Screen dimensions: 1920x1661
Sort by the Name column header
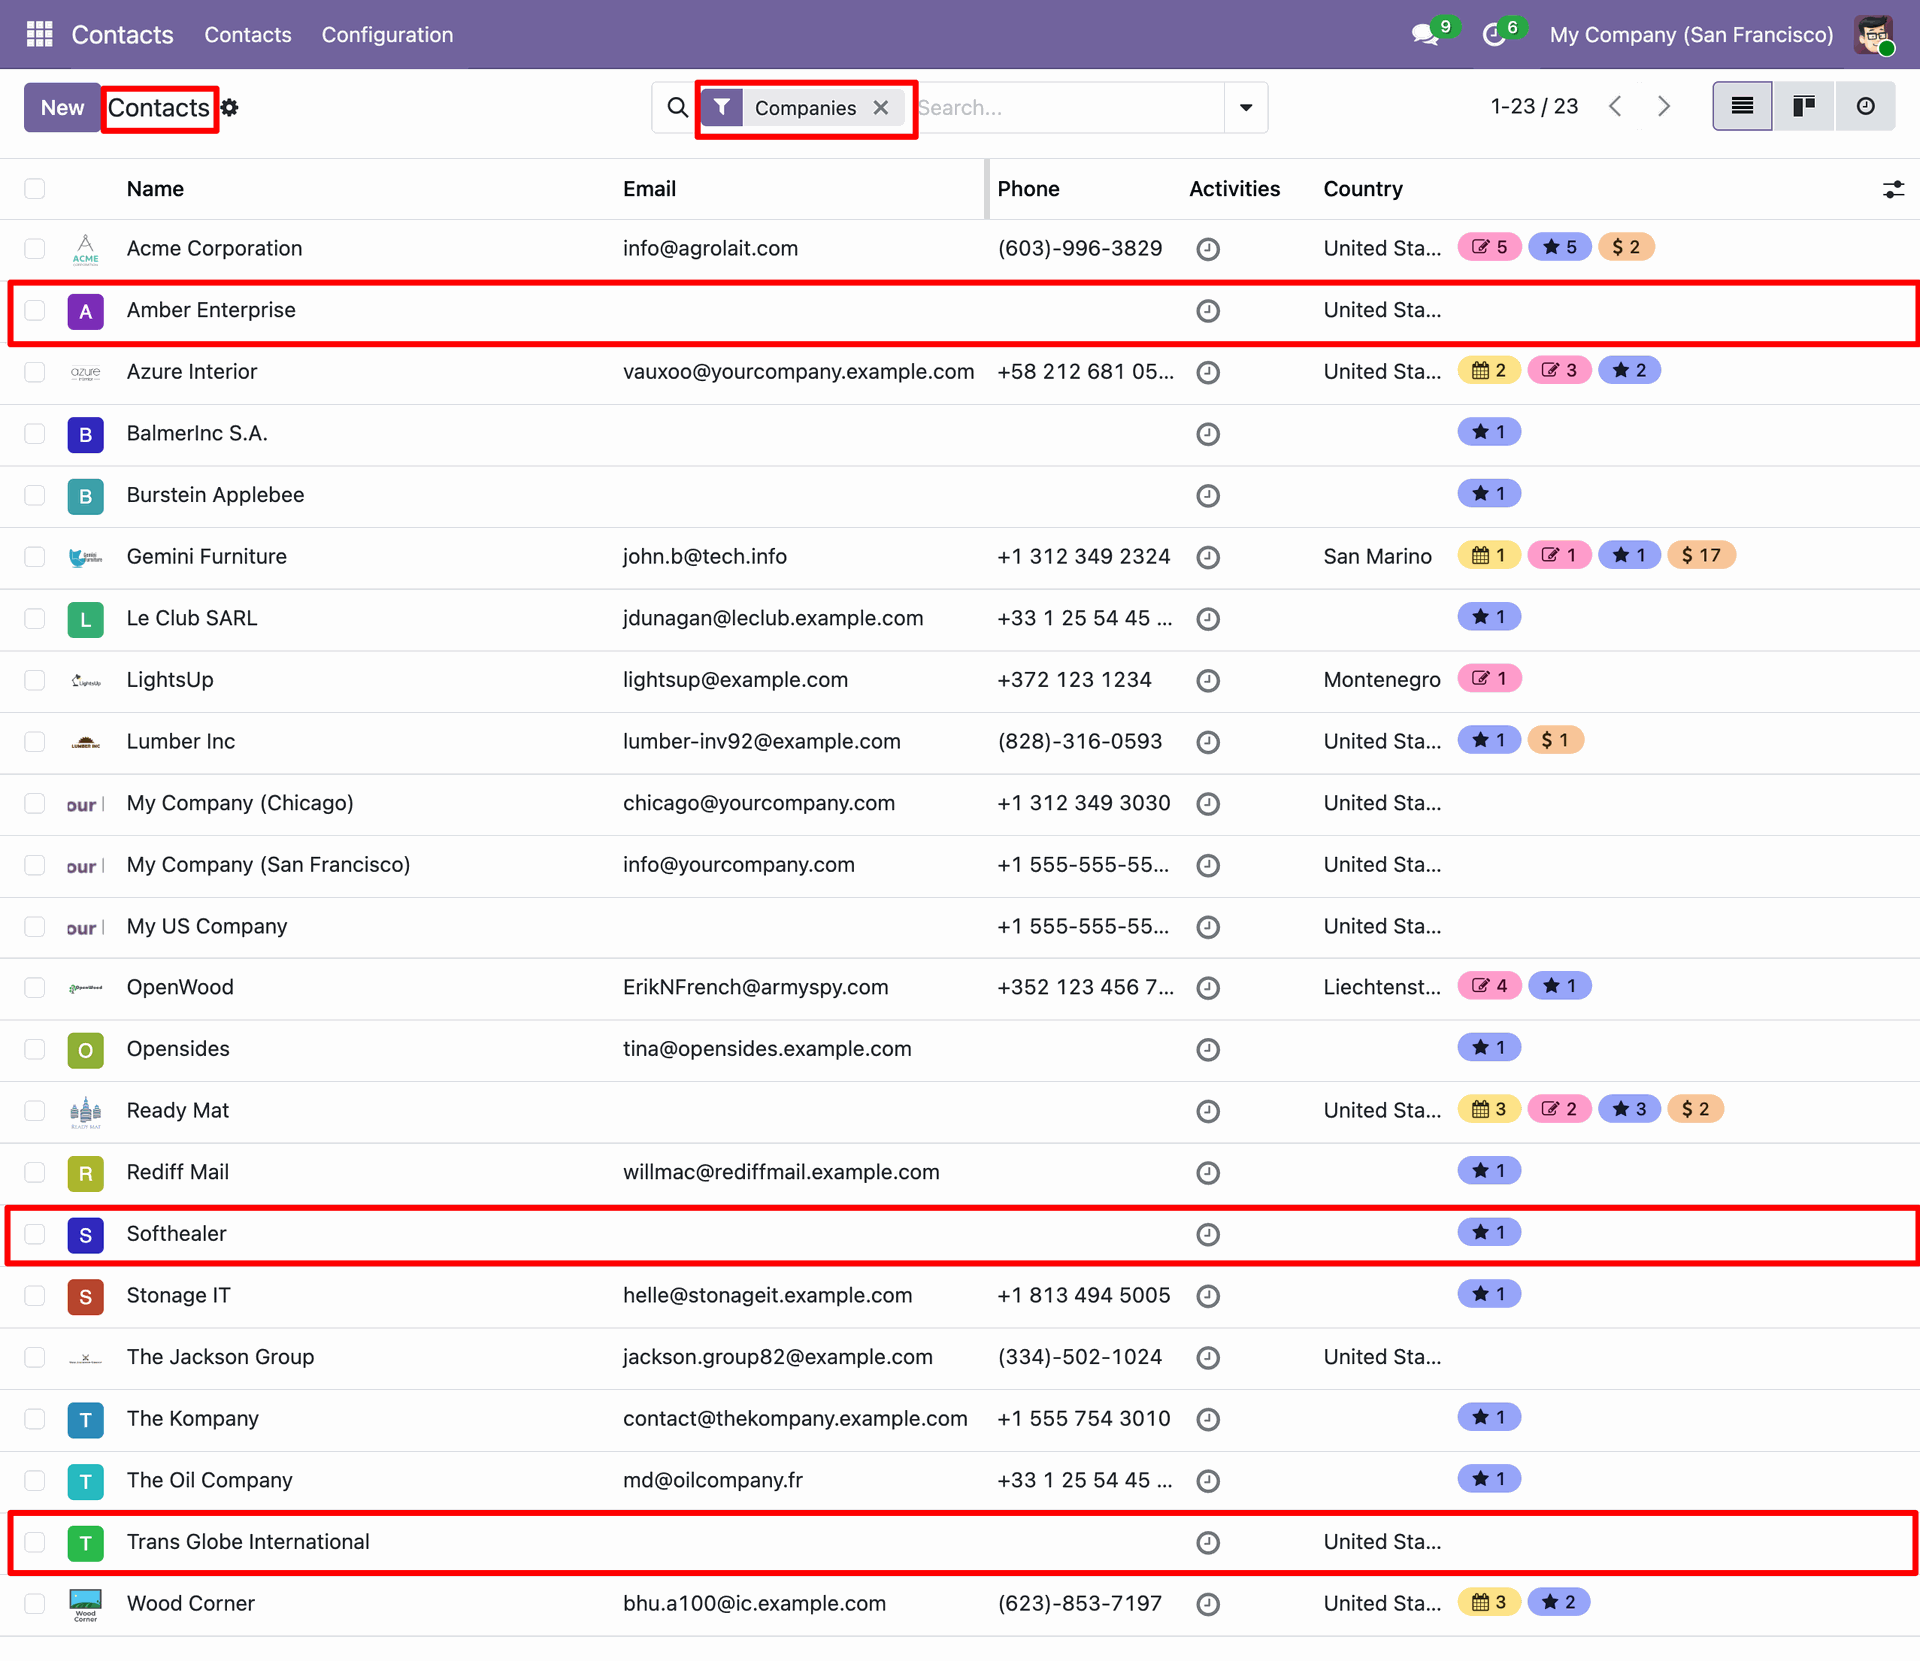tap(155, 189)
